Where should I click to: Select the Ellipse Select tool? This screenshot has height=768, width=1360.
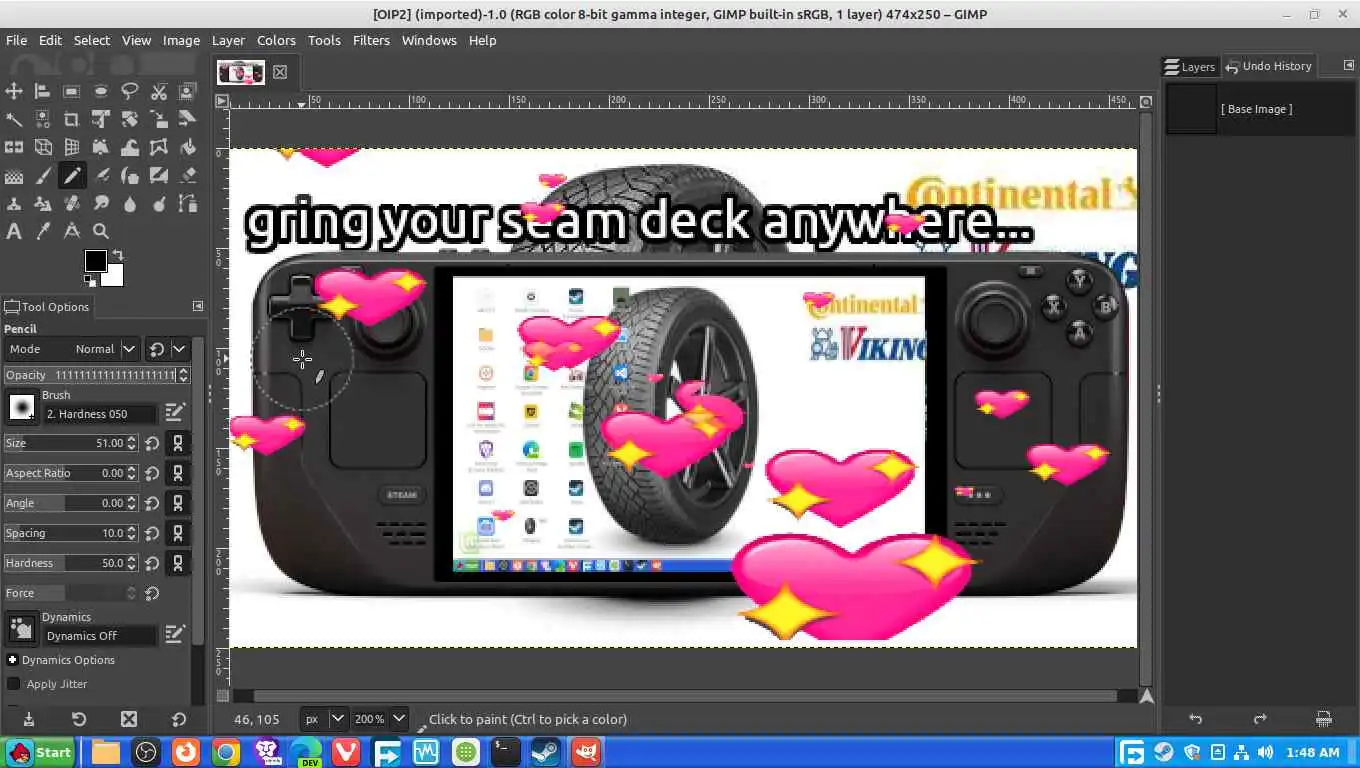[x=101, y=91]
